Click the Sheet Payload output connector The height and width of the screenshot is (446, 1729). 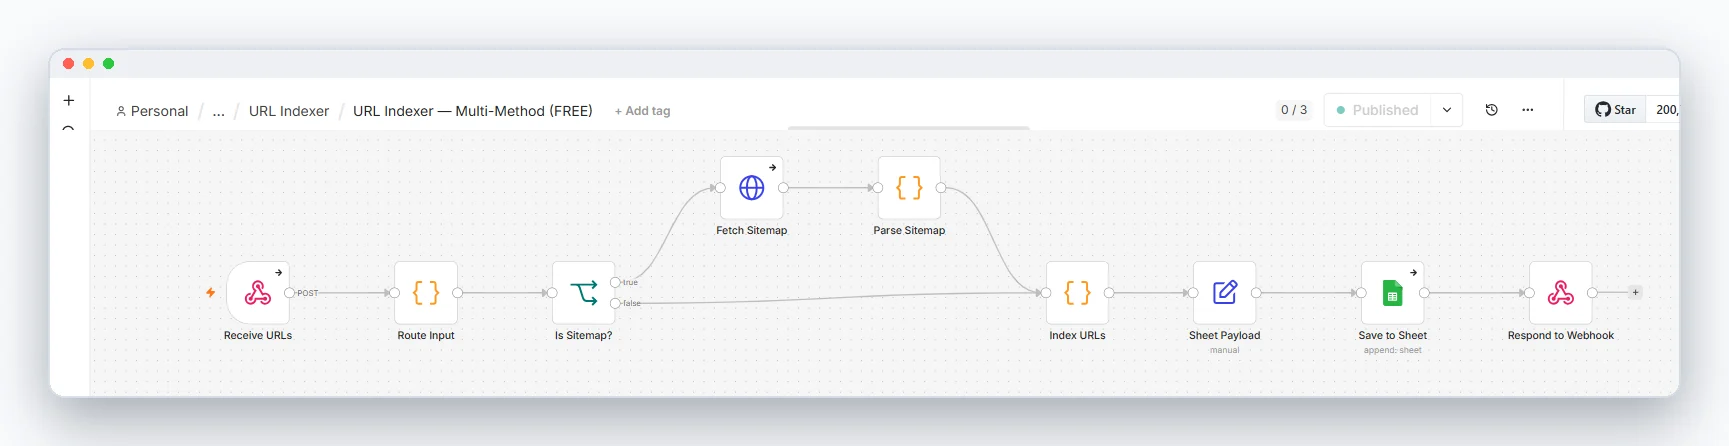[1256, 293]
